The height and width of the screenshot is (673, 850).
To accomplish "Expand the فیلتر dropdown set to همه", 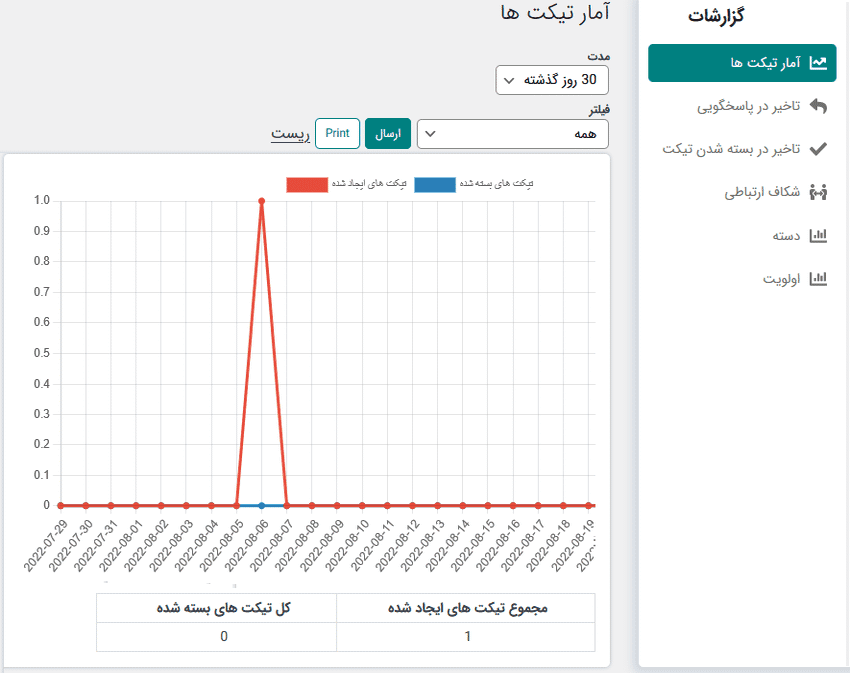I will [x=513, y=134].
